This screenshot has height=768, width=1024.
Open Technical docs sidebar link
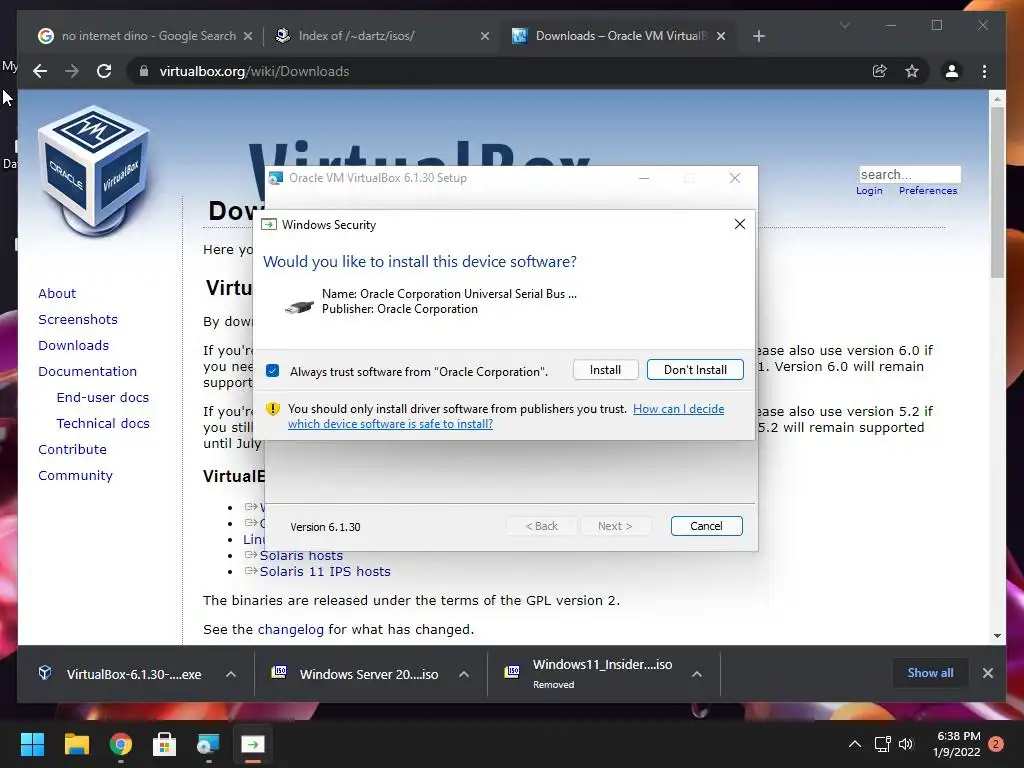click(103, 424)
